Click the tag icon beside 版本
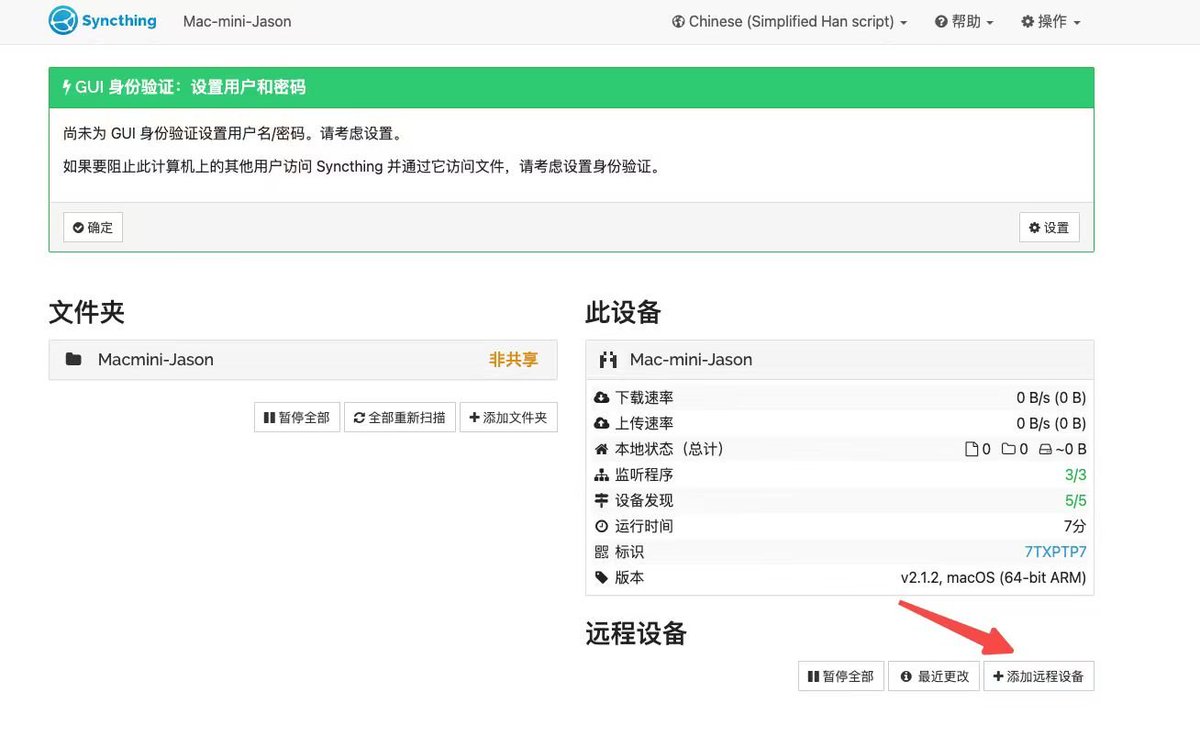 (x=601, y=578)
